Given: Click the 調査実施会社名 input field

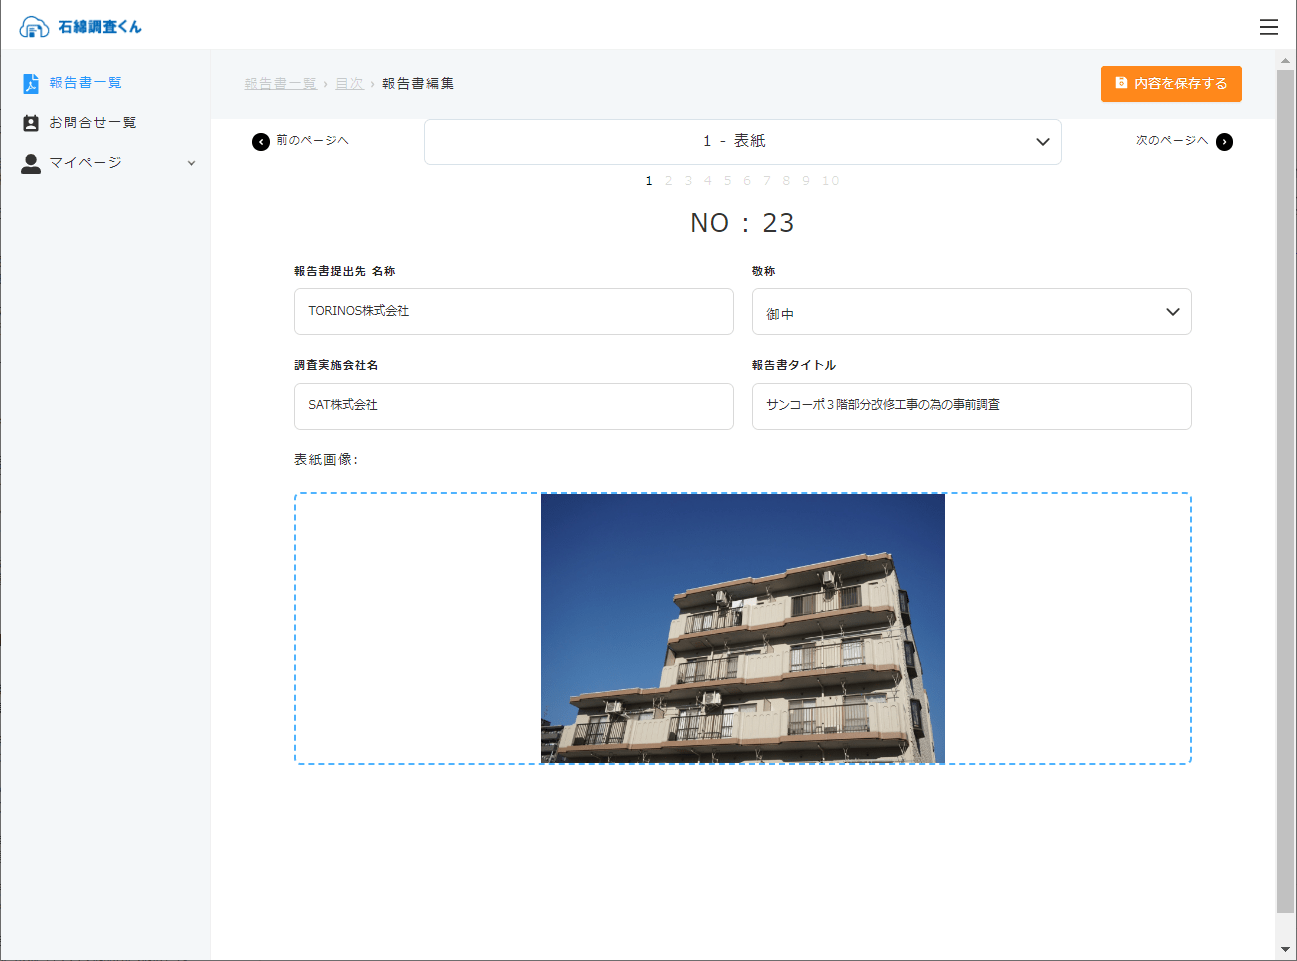Looking at the screenshot, I should click(x=513, y=406).
